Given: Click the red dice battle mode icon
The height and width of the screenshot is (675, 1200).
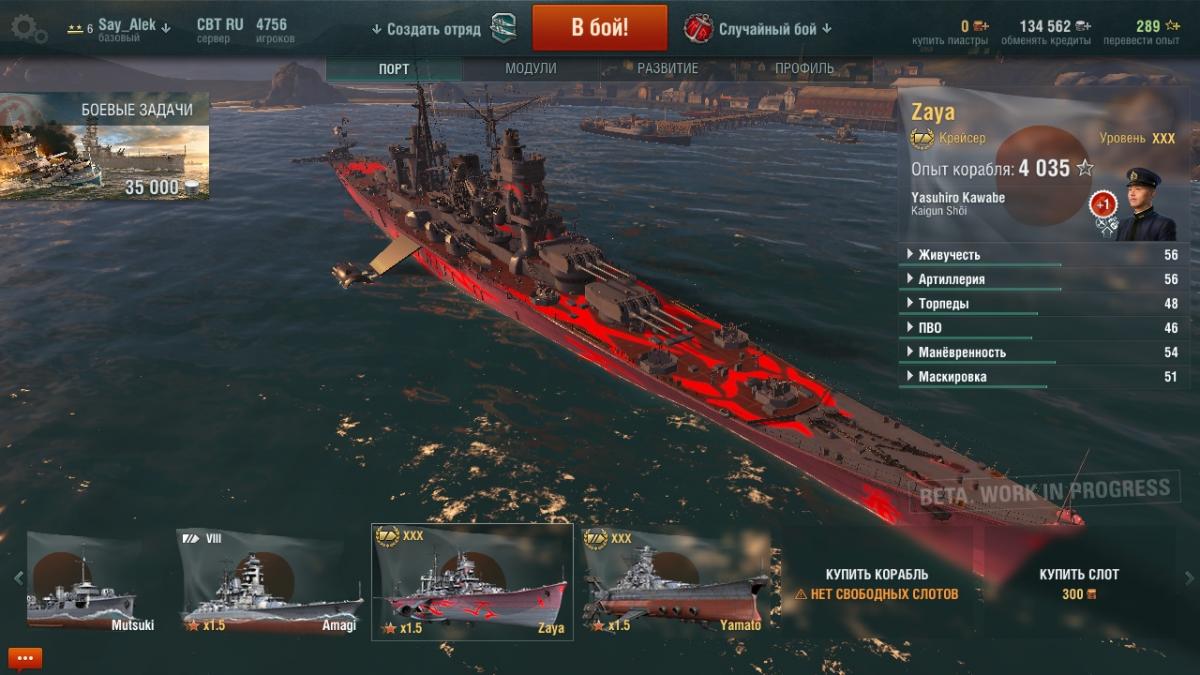Looking at the screenshot, I should point(698,28).
